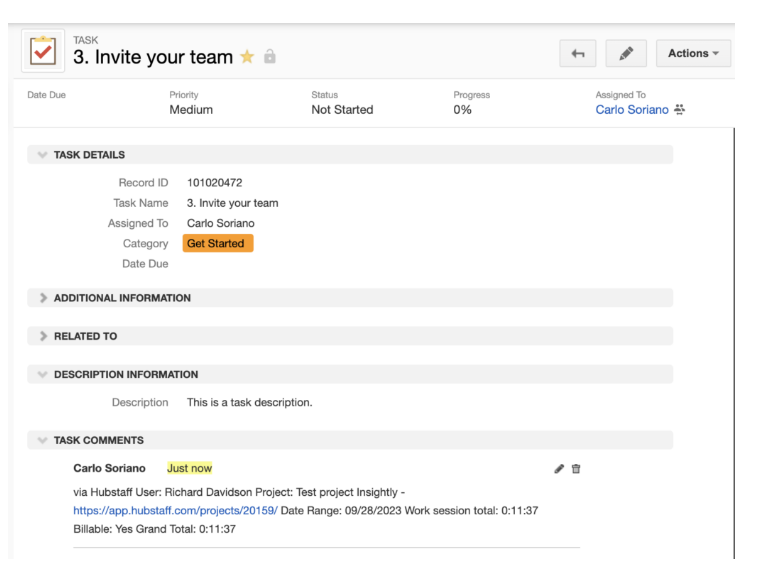The height and width of the screenshot is (565, 759).
Task: Open the Hubstaff project URL link
Action: click(175, 510)
